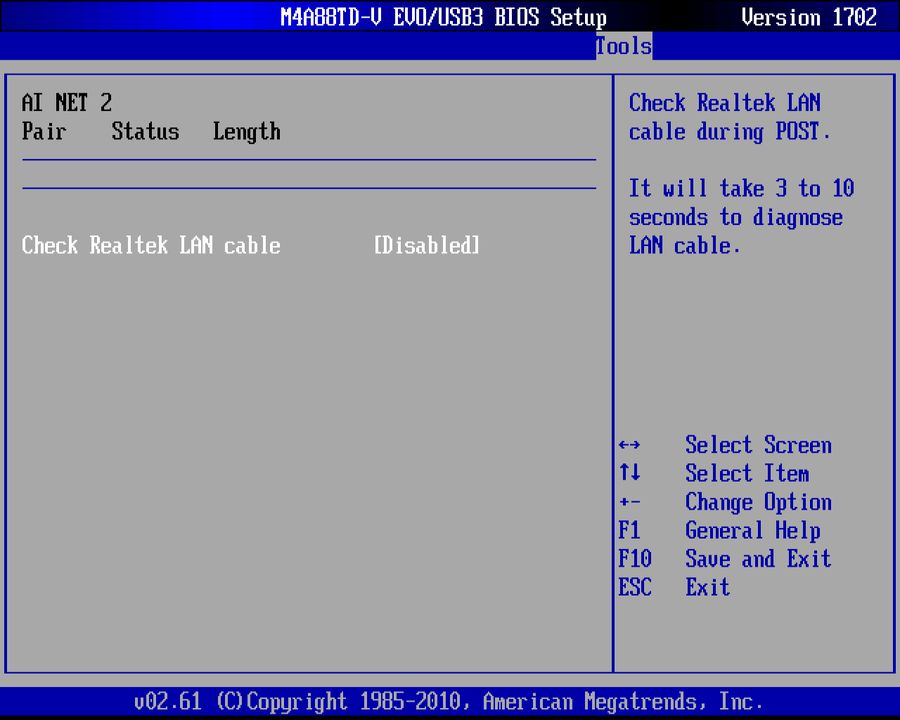Enable the Realtek LAN cable check
The width and height of the screenshot is (900, 720).
point(426,245)
